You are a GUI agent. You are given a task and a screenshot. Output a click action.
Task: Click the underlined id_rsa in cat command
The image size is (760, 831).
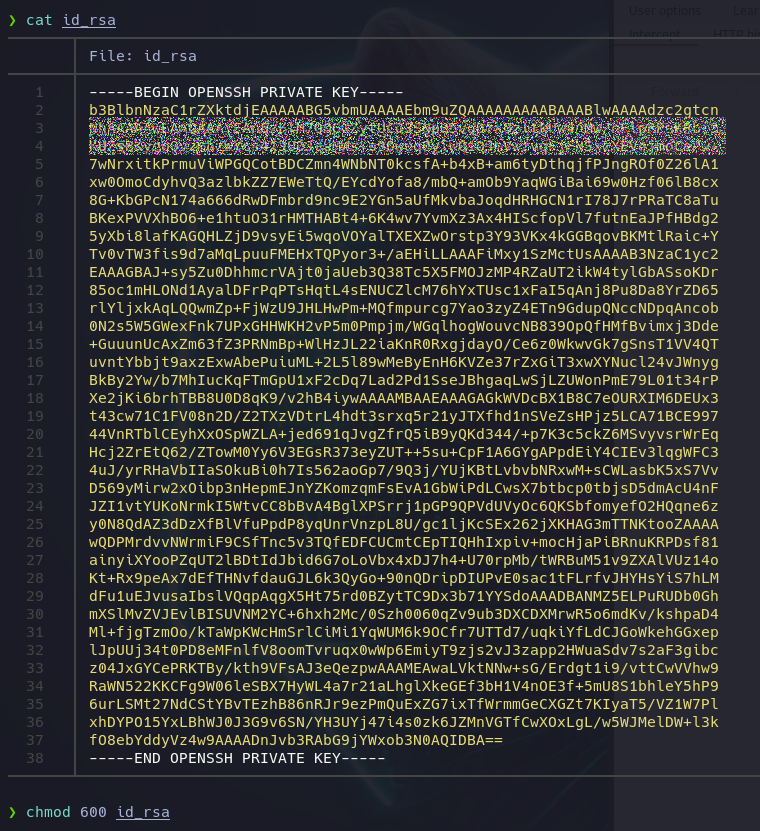[x=89, y=20]
